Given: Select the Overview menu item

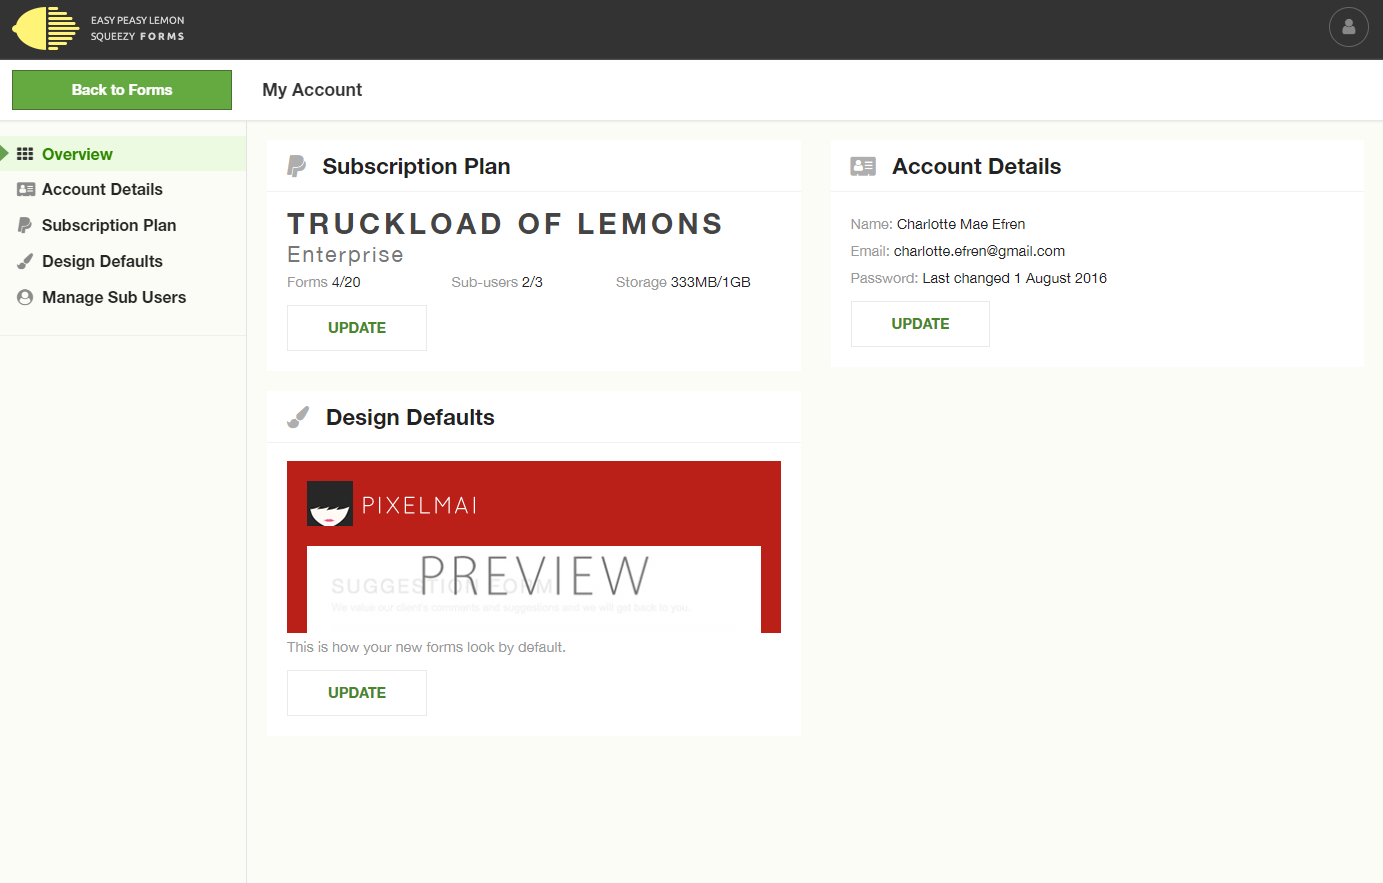Looking at the screenshot, I should pos(123,154).
